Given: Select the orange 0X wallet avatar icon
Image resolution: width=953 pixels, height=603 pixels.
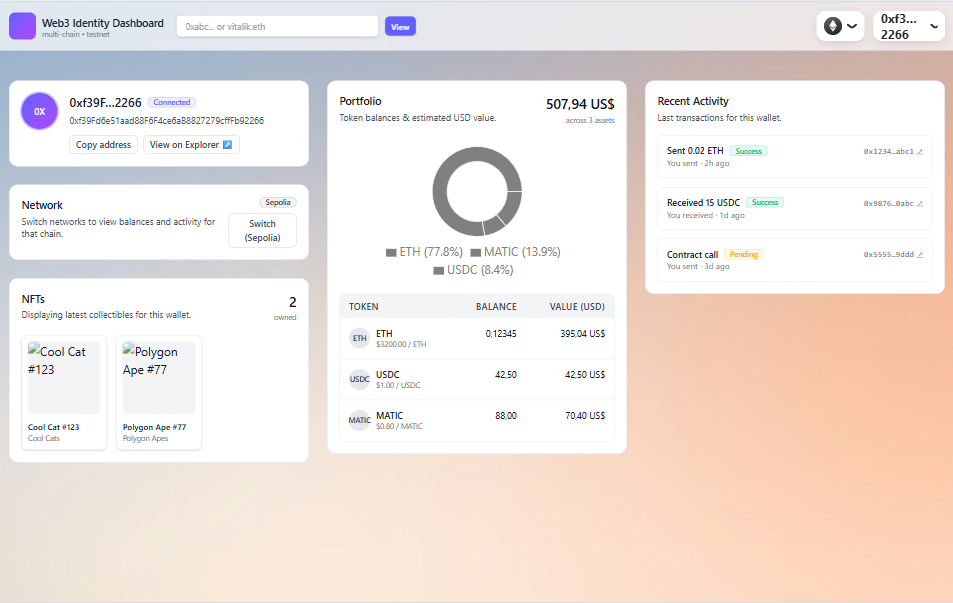Looking at the screenshot, I should tap(38, 110).
